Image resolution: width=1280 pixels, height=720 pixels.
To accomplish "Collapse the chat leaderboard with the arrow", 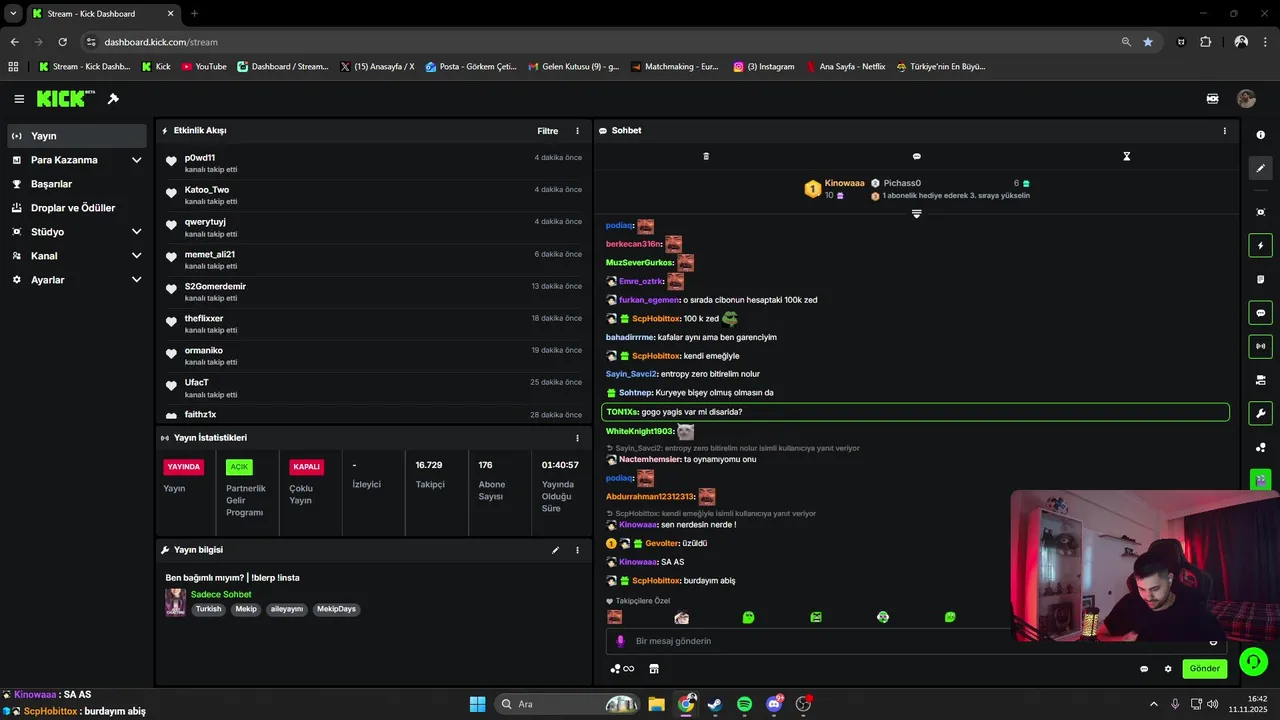I will [916, 213].
